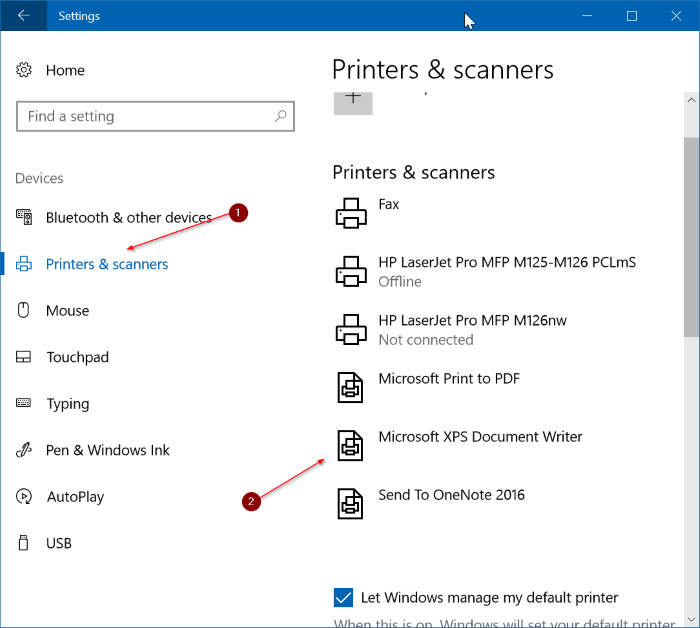Open Touchpad settings
This screenshot has width=700, height=628.
tap(78, 357)
